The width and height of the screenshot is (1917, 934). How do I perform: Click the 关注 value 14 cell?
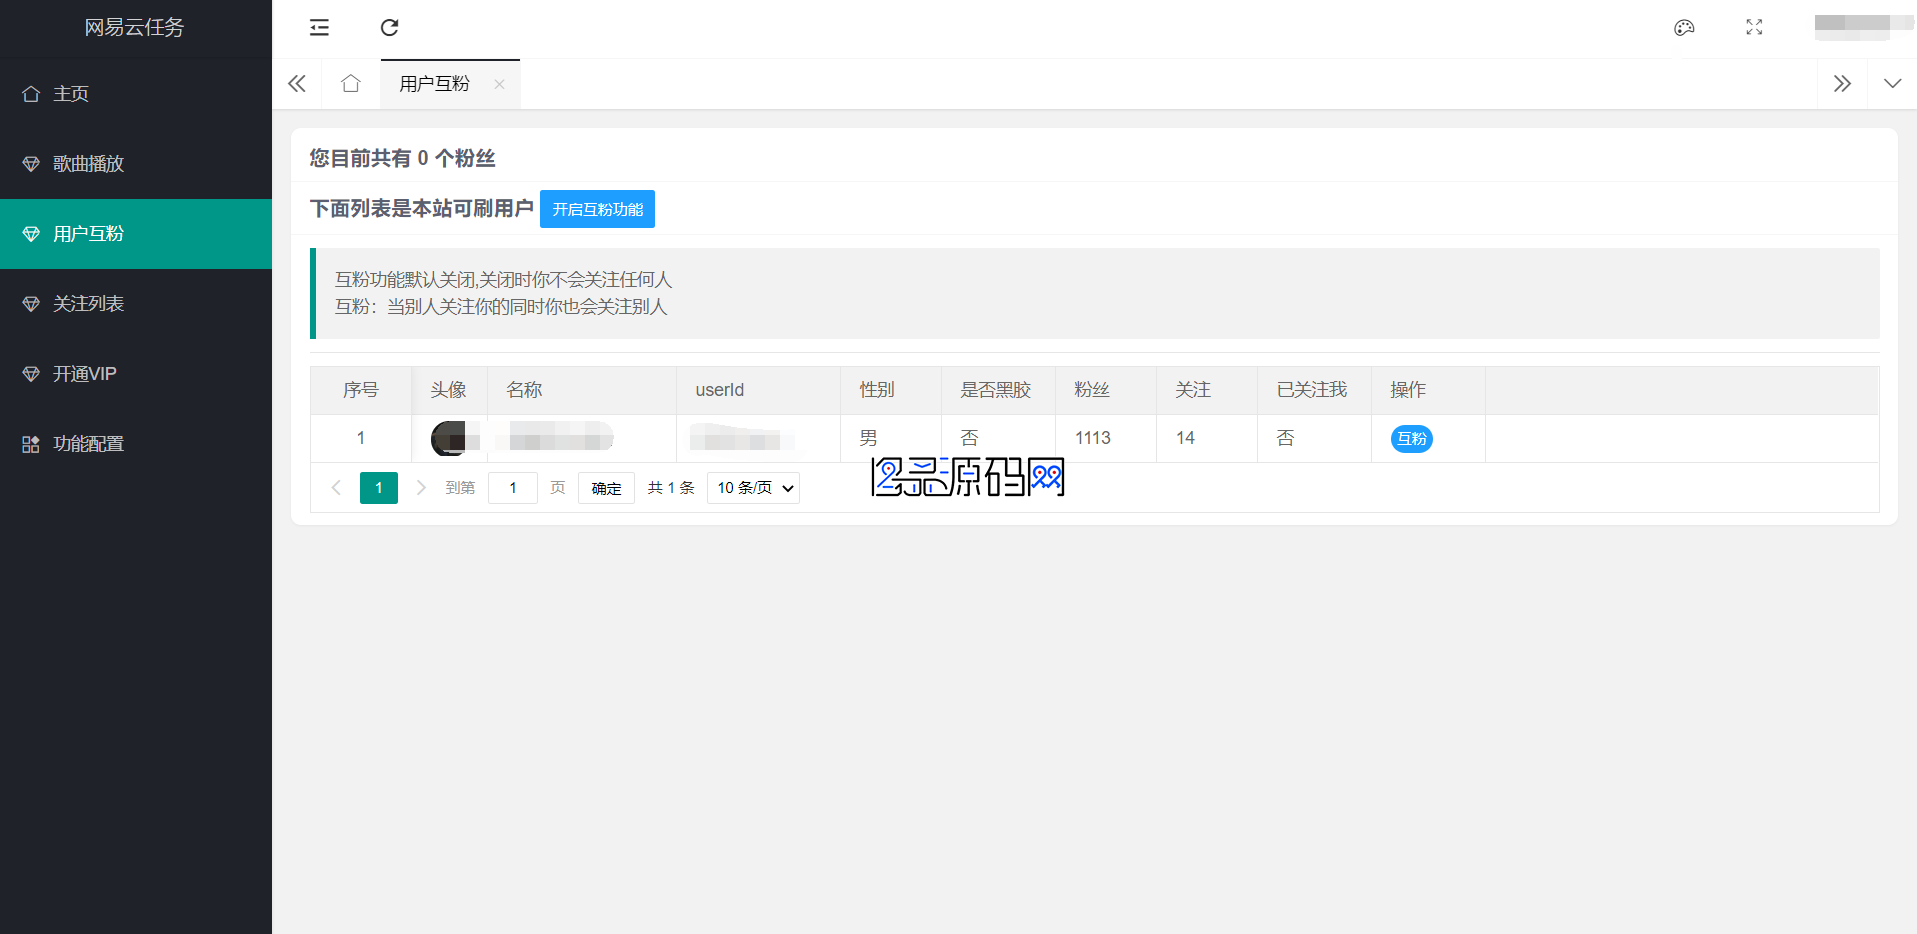coord(1207,438)
